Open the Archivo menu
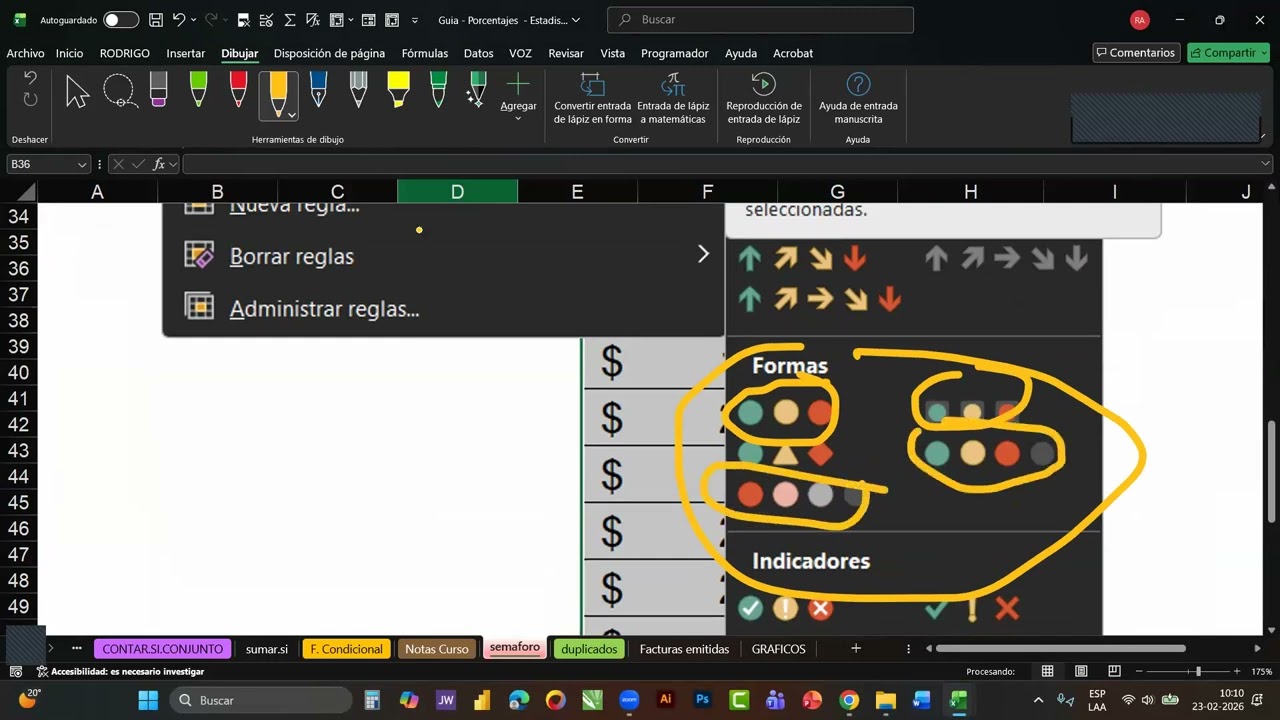The image size is (1280, 720). (x=25, y=53)
